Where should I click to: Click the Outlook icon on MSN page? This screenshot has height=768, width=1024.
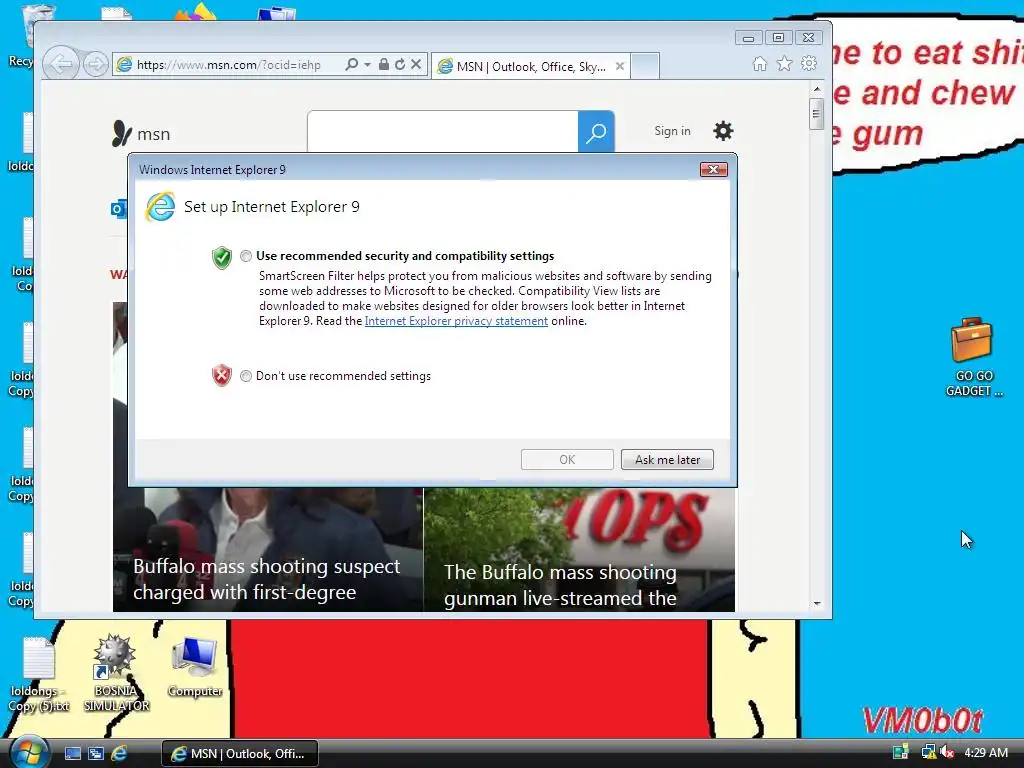[x=119, y=209]
